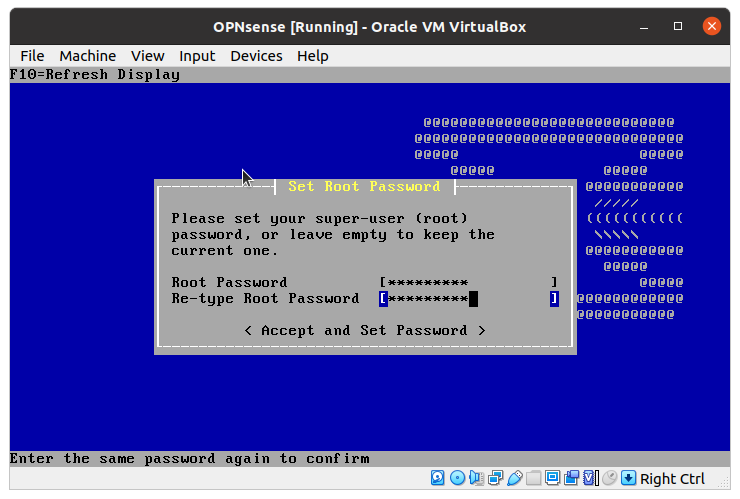Open the View menu
Viewport: 740px width, 499px height.
pos(147,56)
